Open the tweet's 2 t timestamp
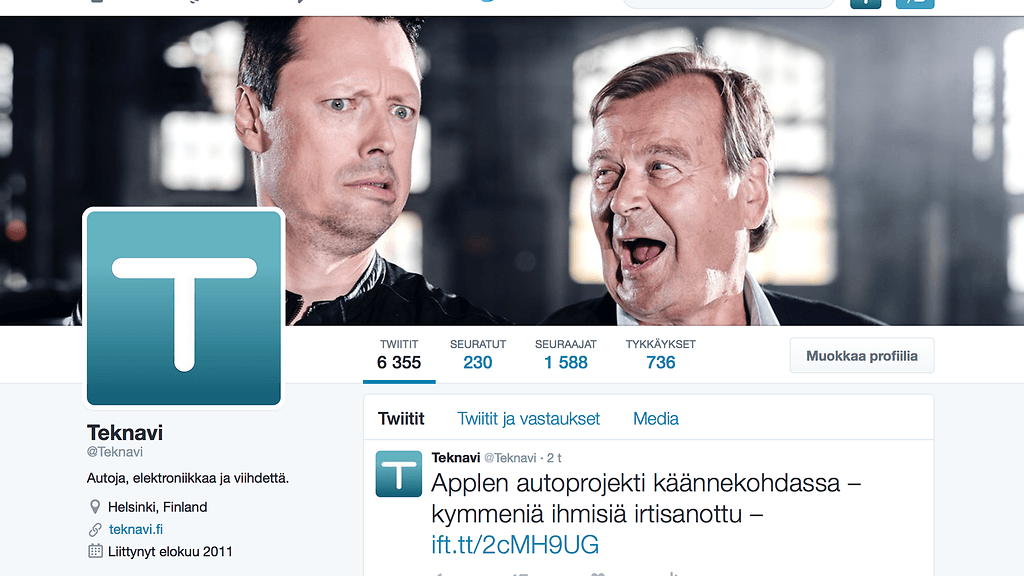 click(554, 458)
